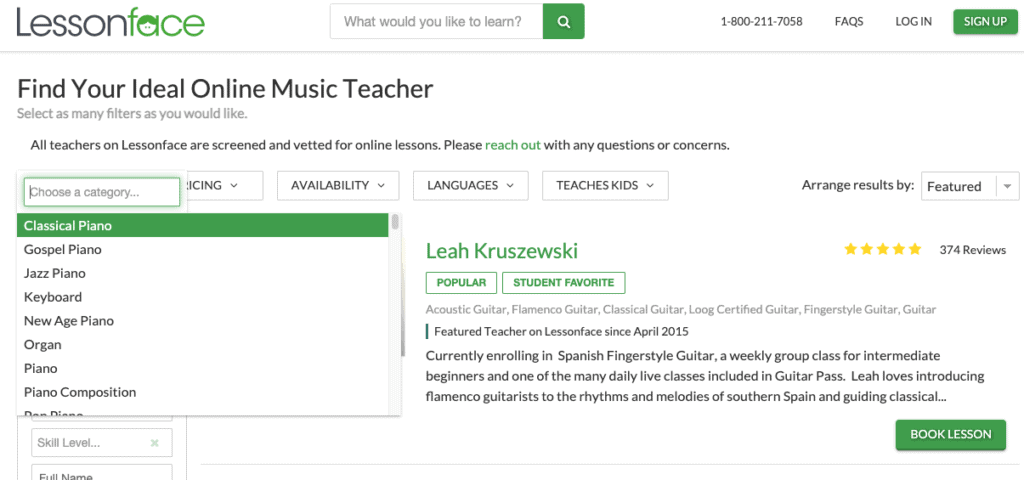Select Gospel Piano from category list

coord(202,249)
